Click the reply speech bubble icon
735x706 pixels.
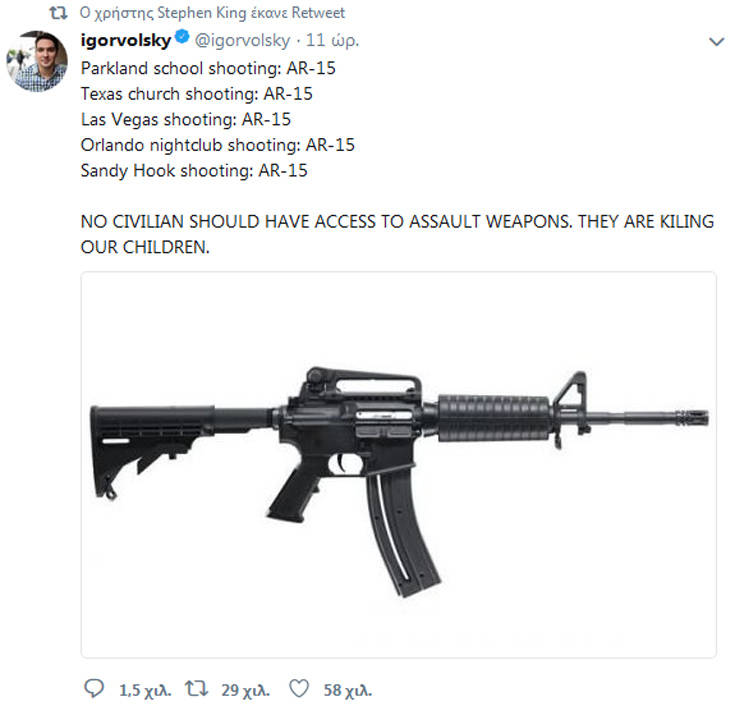click(x=95, y=689)
